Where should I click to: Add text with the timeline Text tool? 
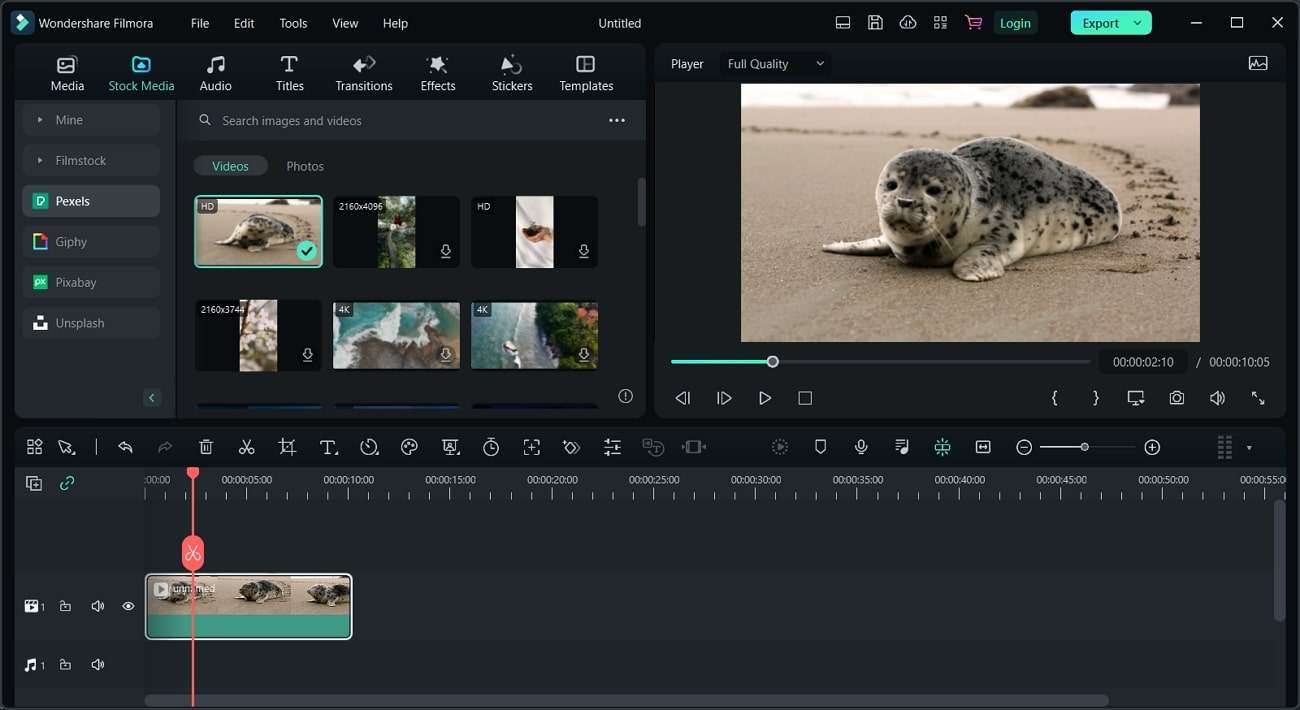tap(328, 447)
